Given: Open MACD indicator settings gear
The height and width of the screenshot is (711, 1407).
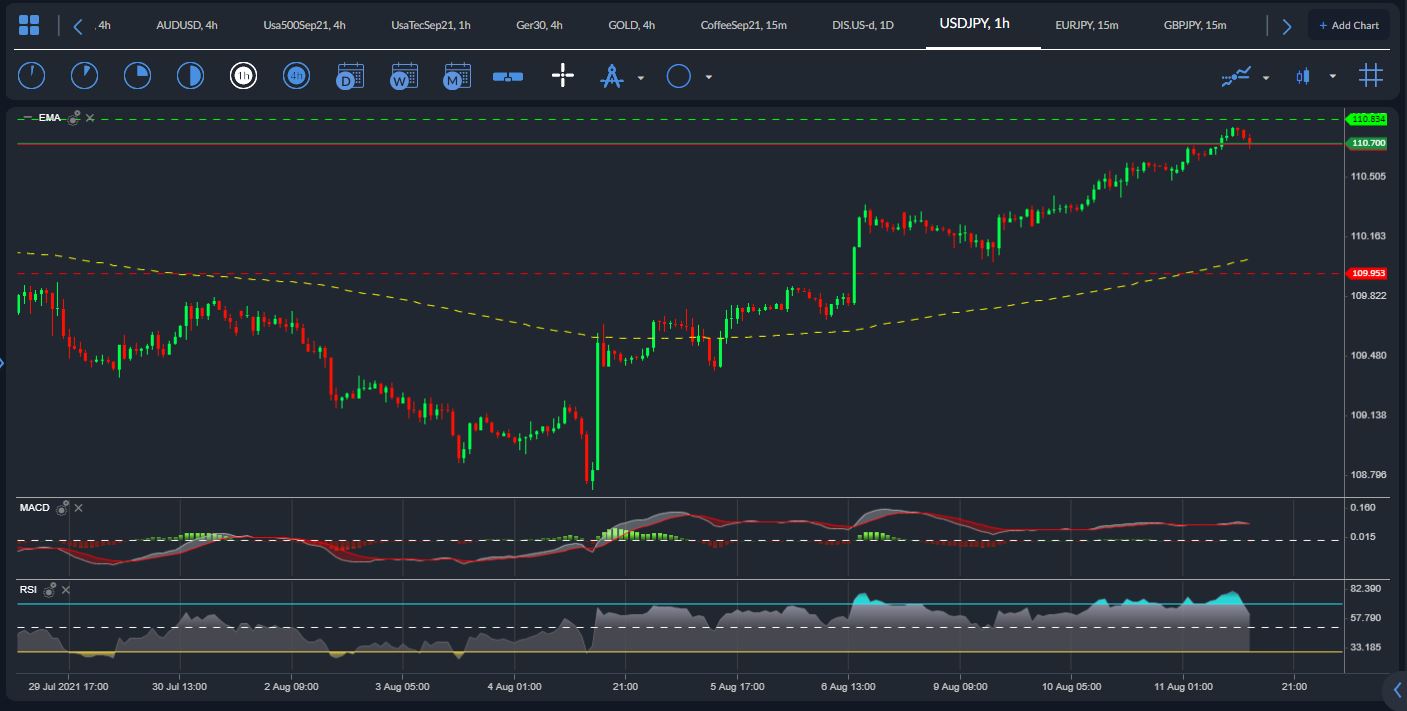Looking at the screenshot, I should tap(62, 508).
